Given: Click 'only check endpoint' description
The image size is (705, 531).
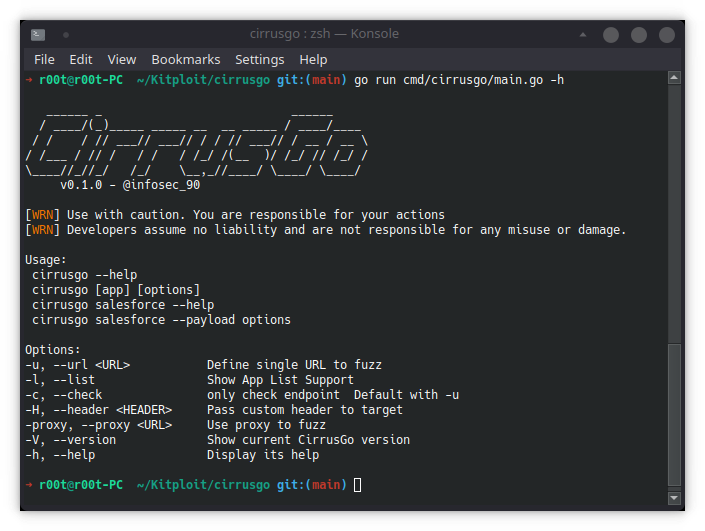Looking at the screenshot, I should pyautogui.click(x=273, y=395).
